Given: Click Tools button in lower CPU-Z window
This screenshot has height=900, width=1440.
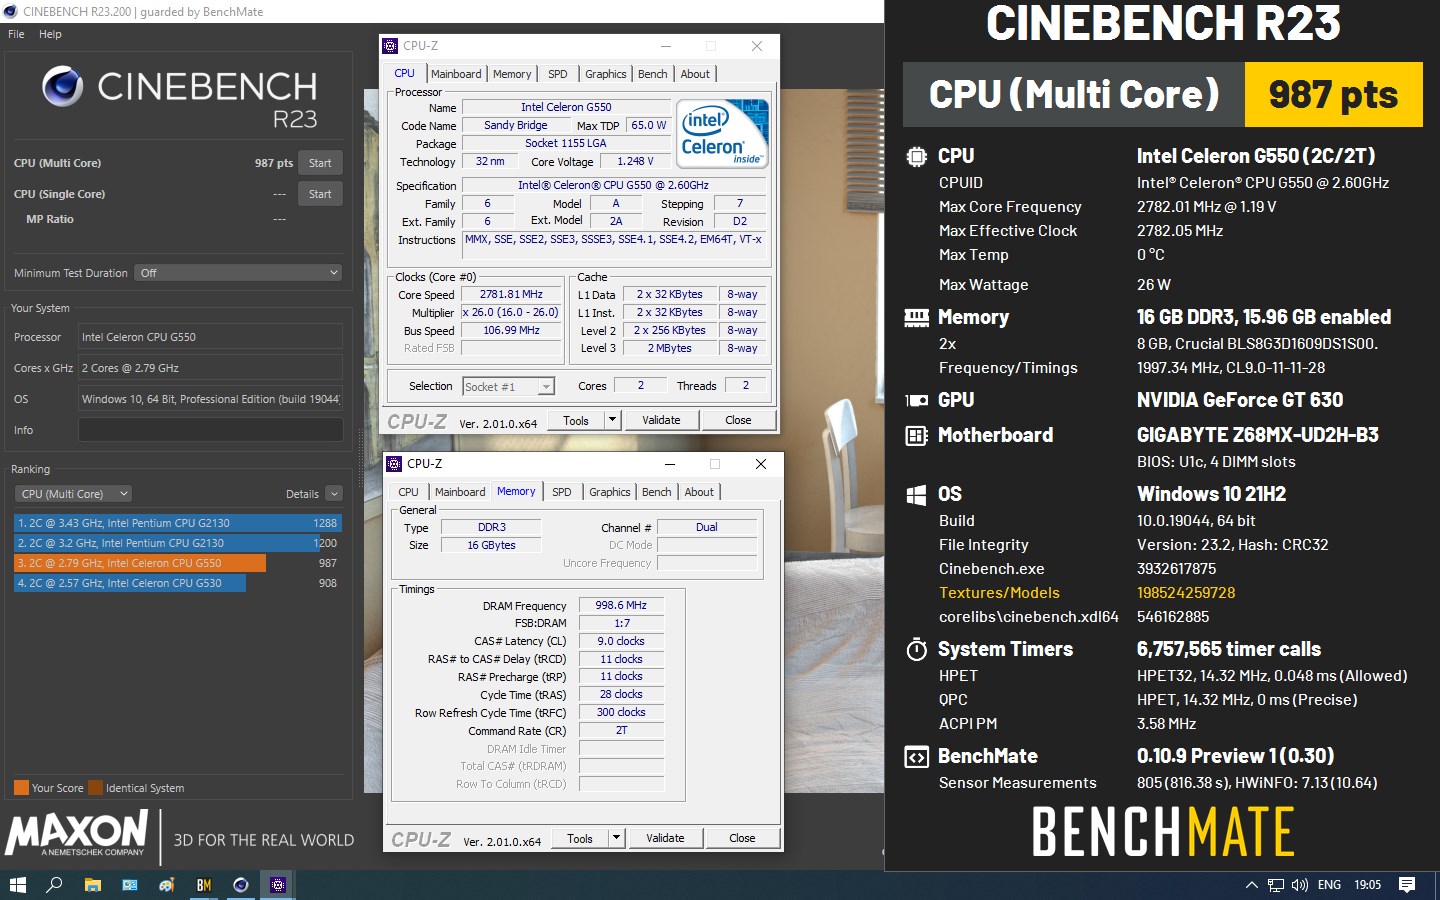Looking at the screenshot, I should 580,839.
